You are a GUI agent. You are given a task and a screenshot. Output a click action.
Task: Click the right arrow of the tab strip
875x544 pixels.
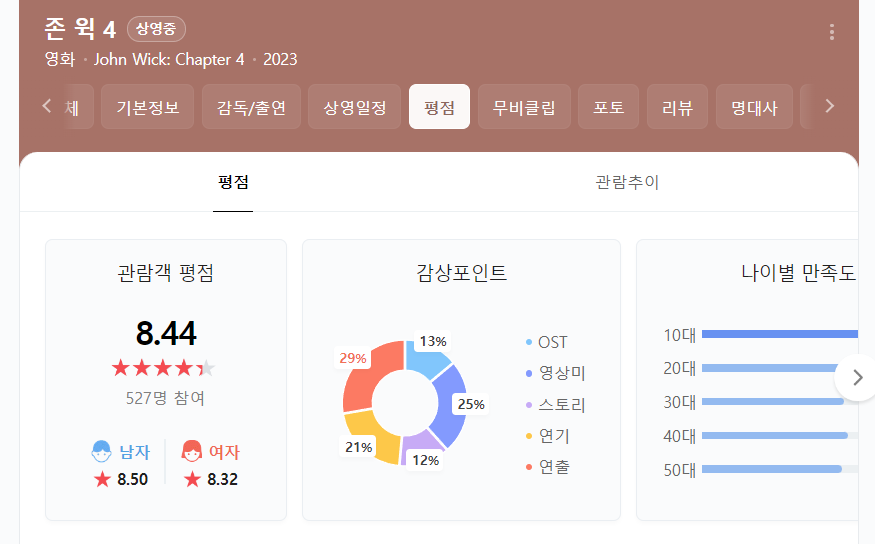tap(830, 106)
